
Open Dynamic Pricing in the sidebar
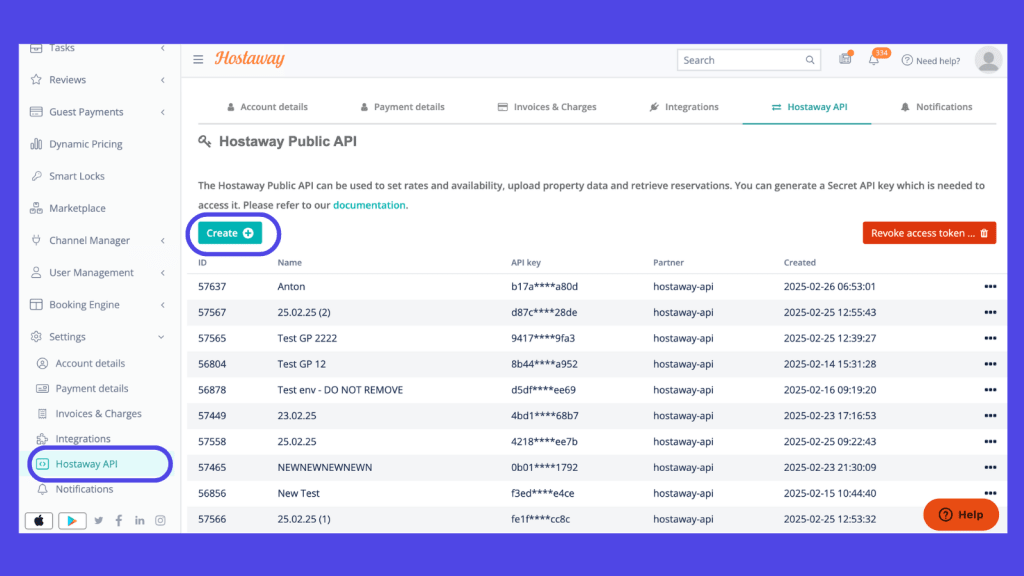86,144
